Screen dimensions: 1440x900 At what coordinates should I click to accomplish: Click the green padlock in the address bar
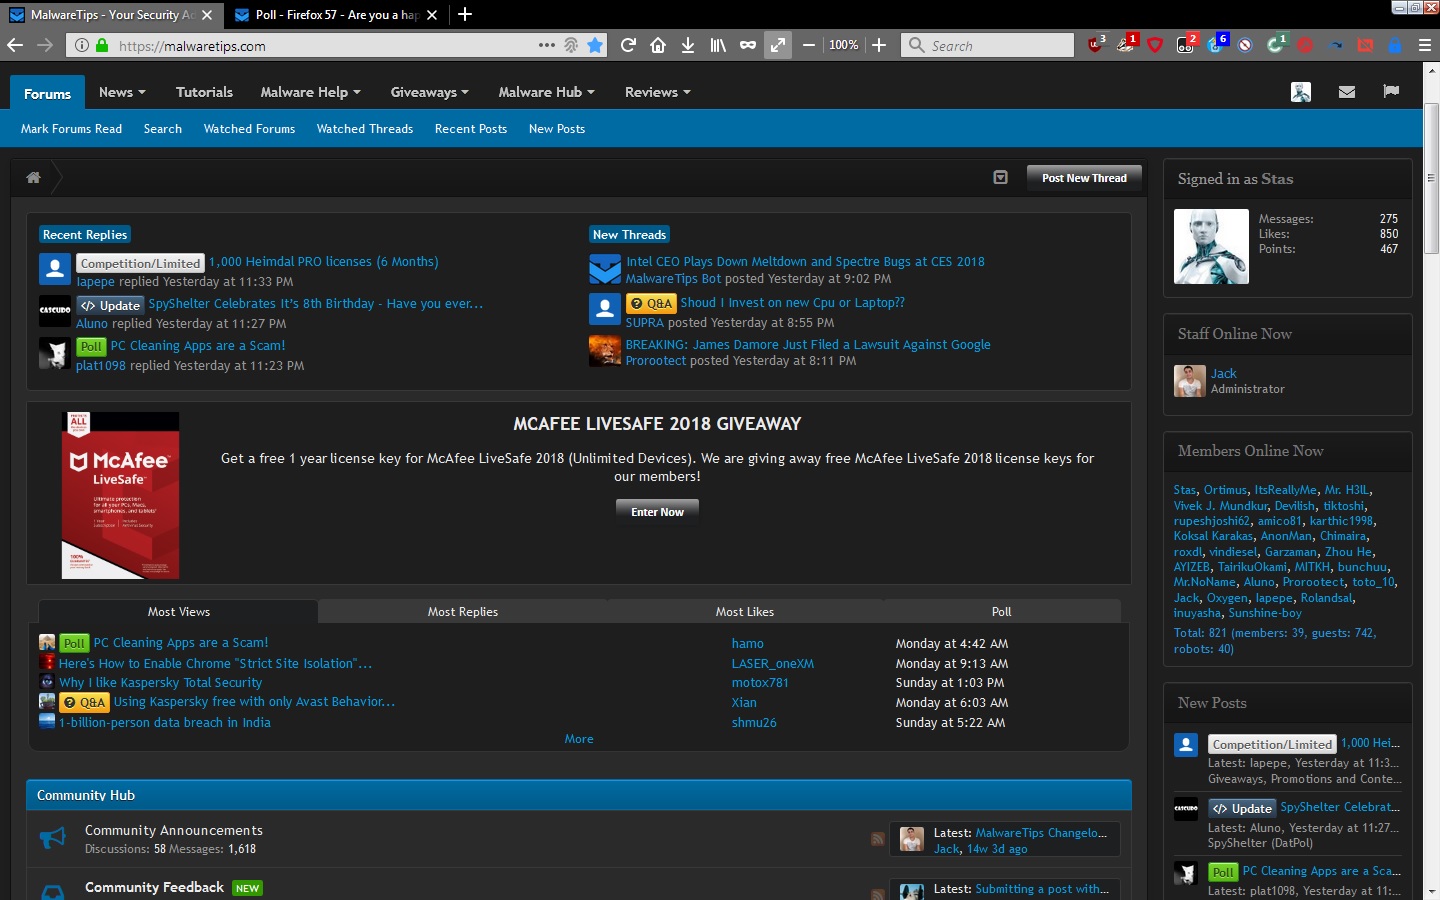click(102, 45)
